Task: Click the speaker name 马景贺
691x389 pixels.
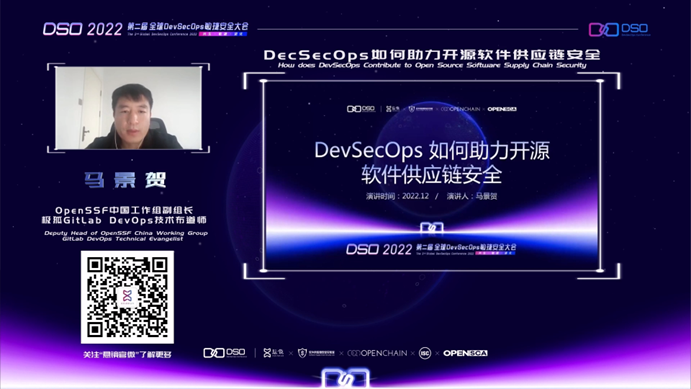Action: coord(126,180)
